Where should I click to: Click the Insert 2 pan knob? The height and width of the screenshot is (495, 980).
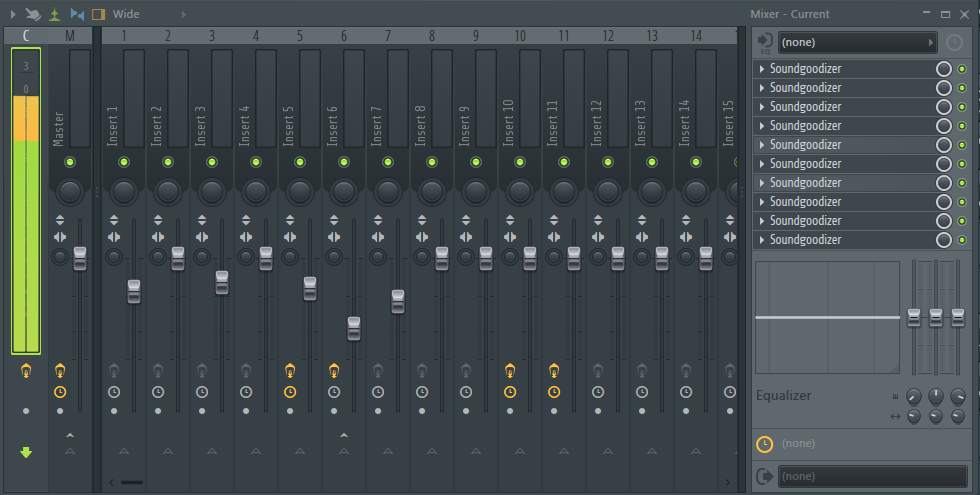168,191
